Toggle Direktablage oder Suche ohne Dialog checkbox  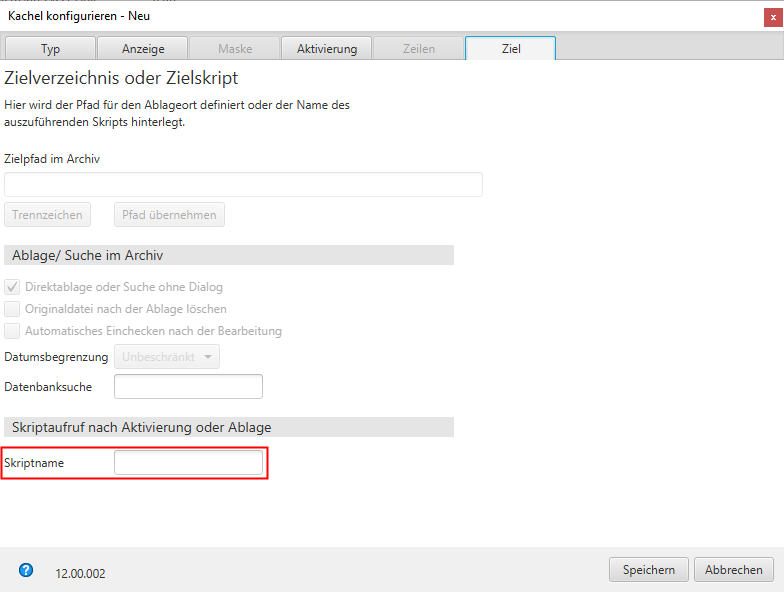pyautogui.click(x=13, y=287)
